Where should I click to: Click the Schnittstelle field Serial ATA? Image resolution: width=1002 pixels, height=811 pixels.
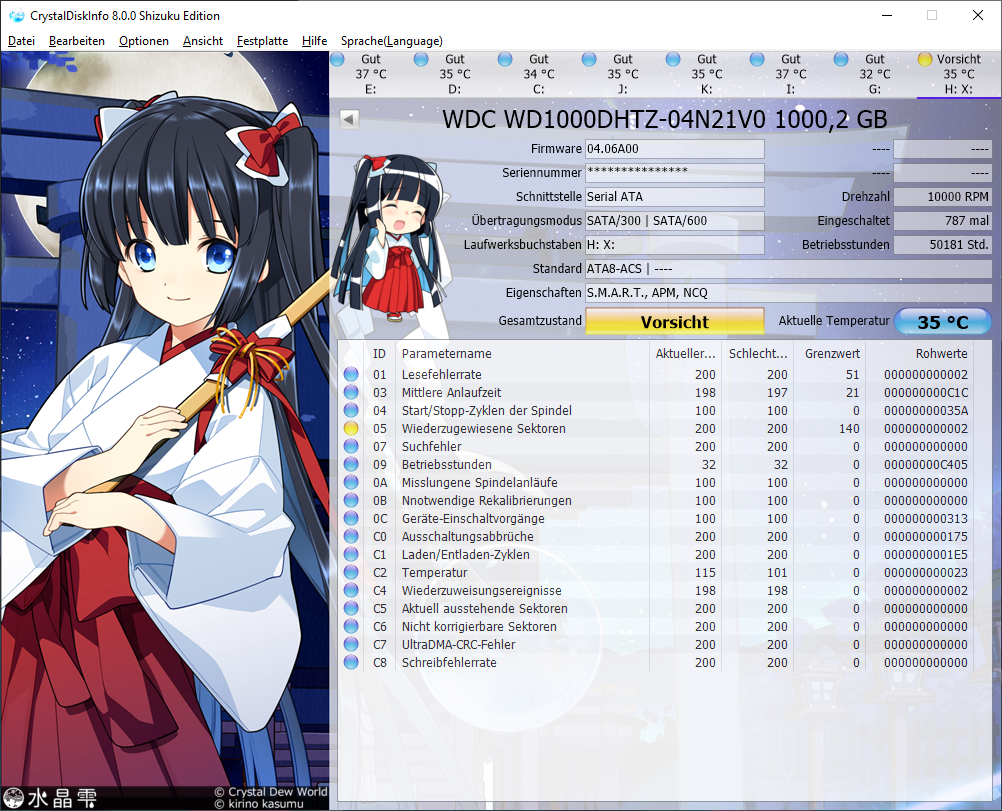pos(675,197)
